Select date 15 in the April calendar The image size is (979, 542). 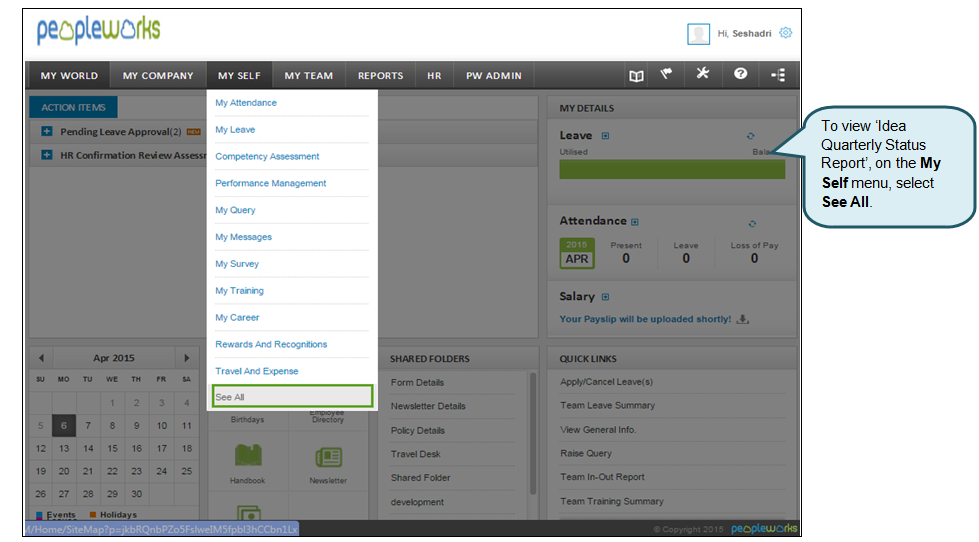[x=112, y=448]
